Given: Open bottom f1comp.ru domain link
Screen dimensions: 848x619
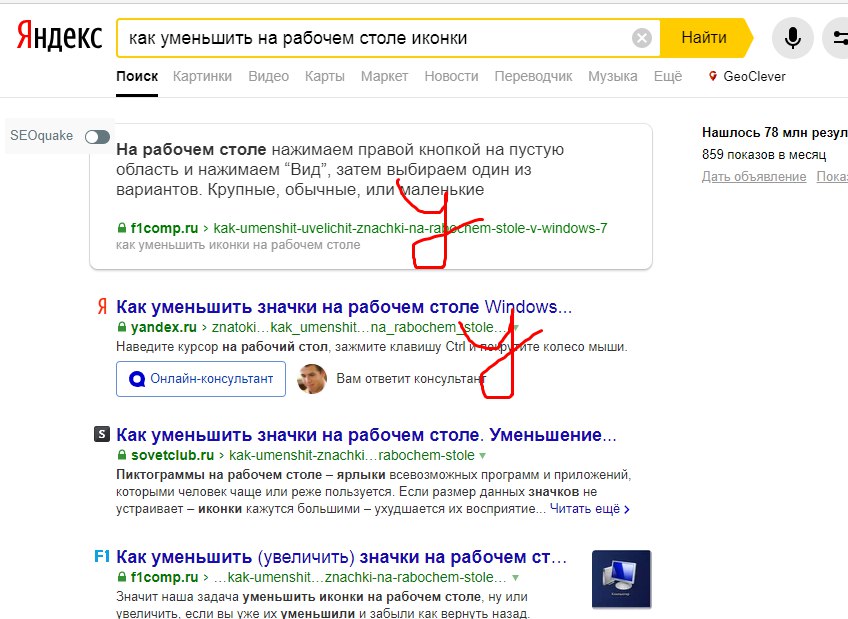Looking at the screenshot, I should [x=164, y=577].
